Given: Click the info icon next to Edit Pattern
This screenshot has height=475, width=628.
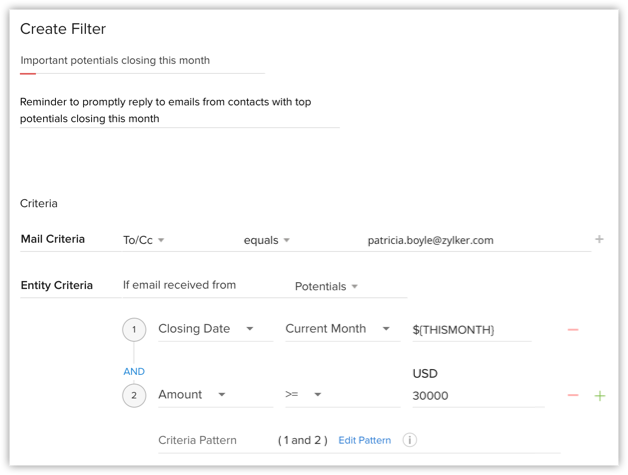Looking at the screenshot, I should [409, 440].
